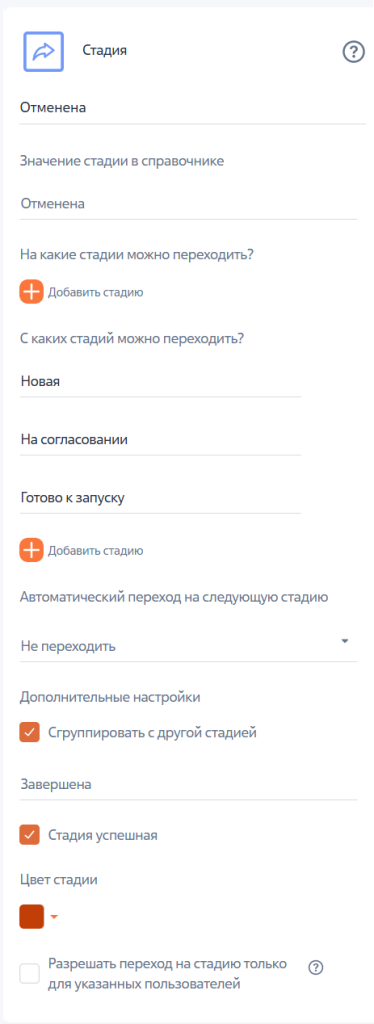Expand the 'Не переходить' dropdown arrow
This screenshot has width=374, height=1024.
345,641
